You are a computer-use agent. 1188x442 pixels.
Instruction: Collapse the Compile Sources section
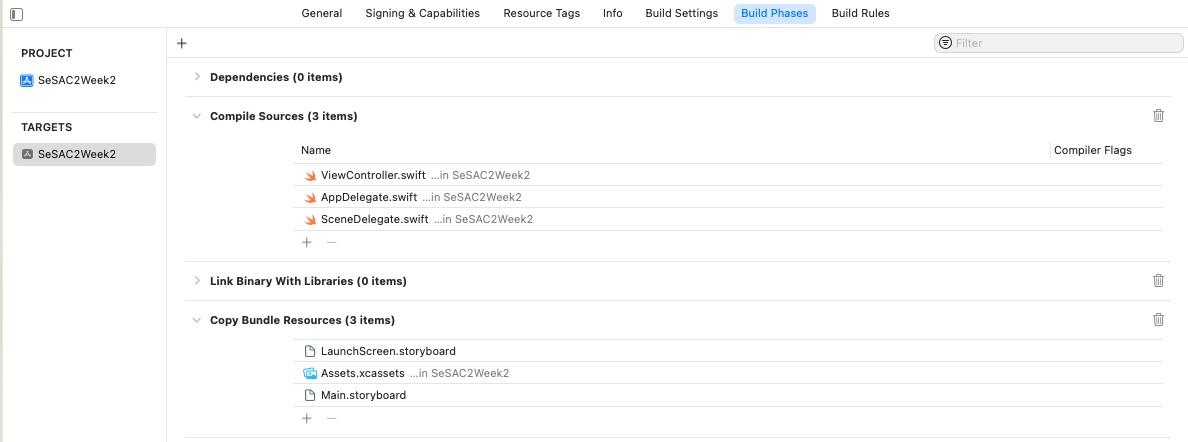(197, 116)
